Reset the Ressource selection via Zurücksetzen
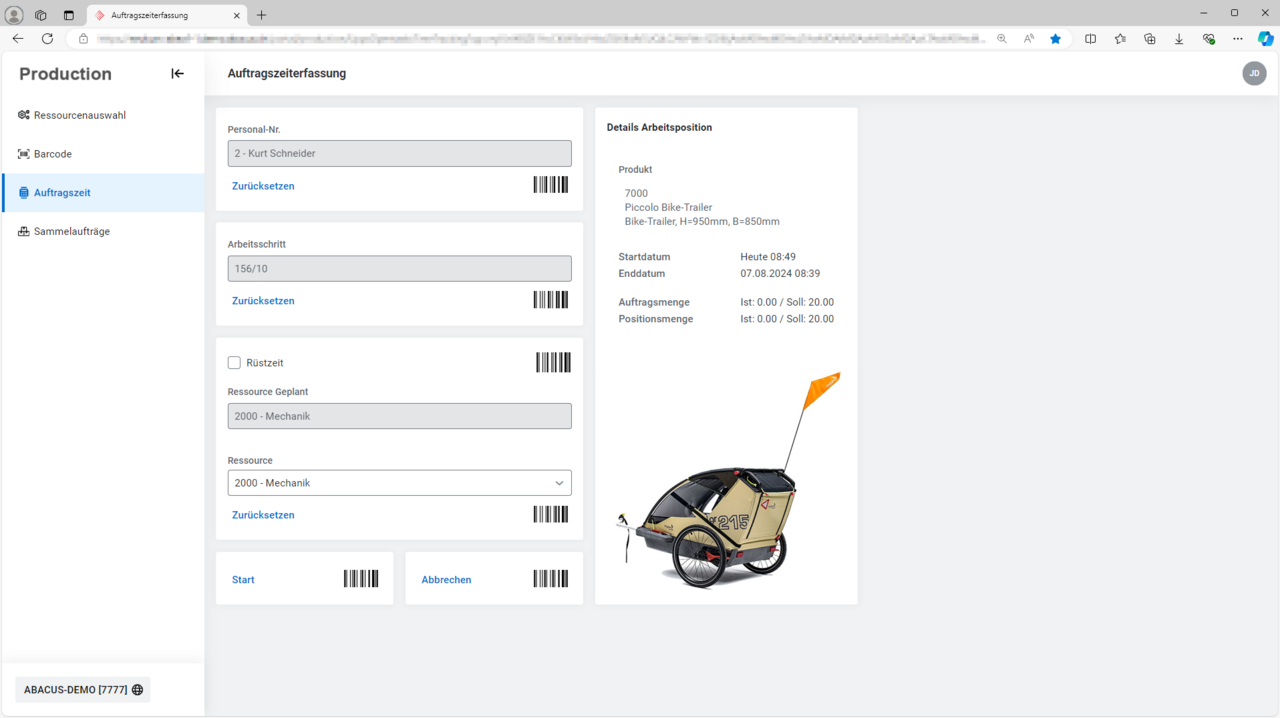 [263, 515]
